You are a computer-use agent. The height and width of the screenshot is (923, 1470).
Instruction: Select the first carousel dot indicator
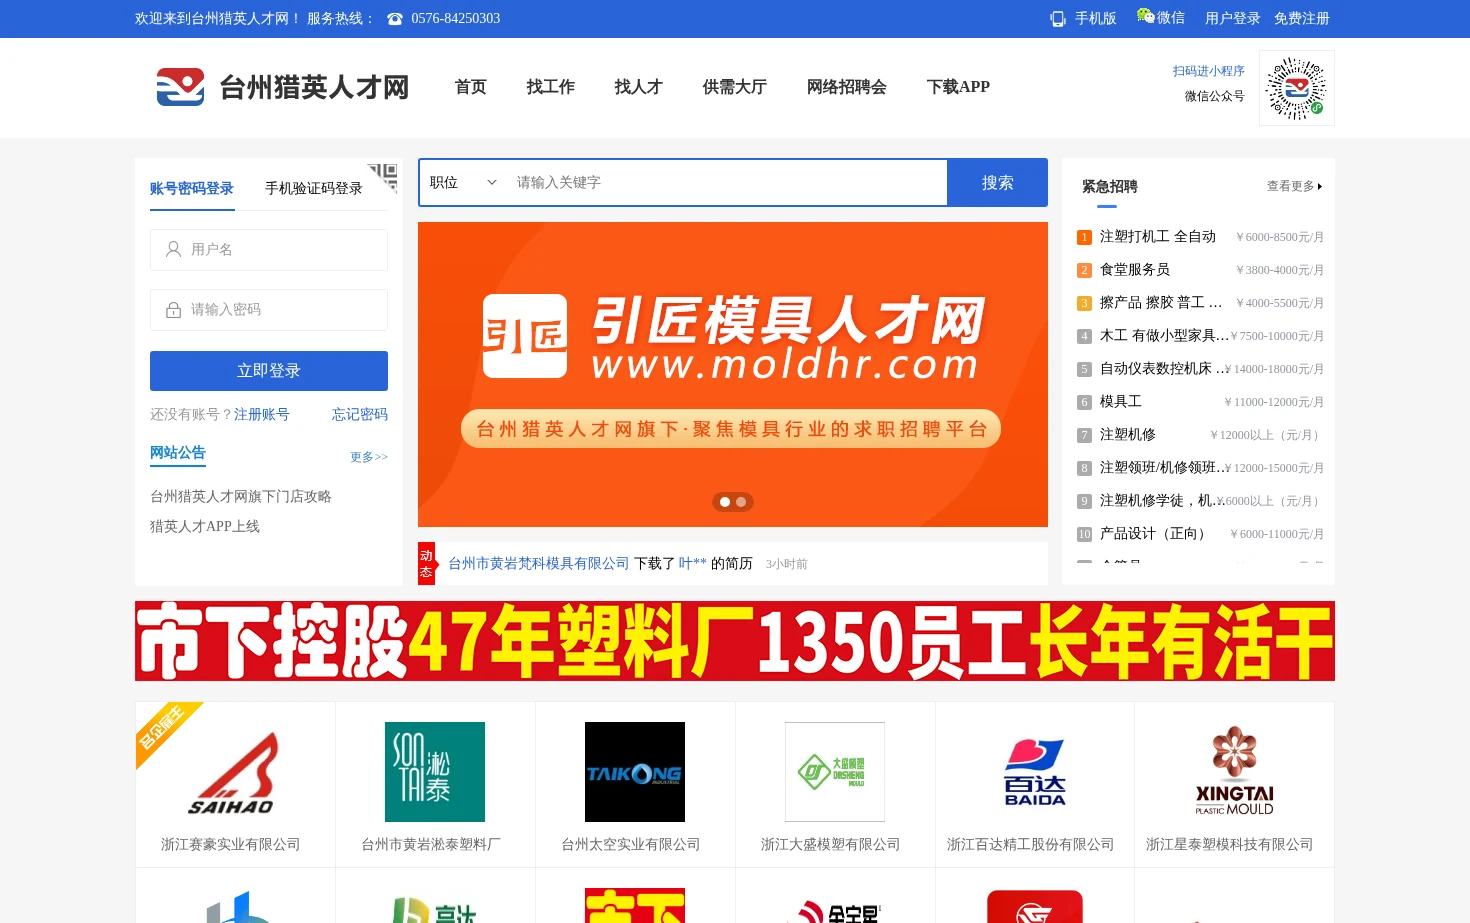pos(725,502)
